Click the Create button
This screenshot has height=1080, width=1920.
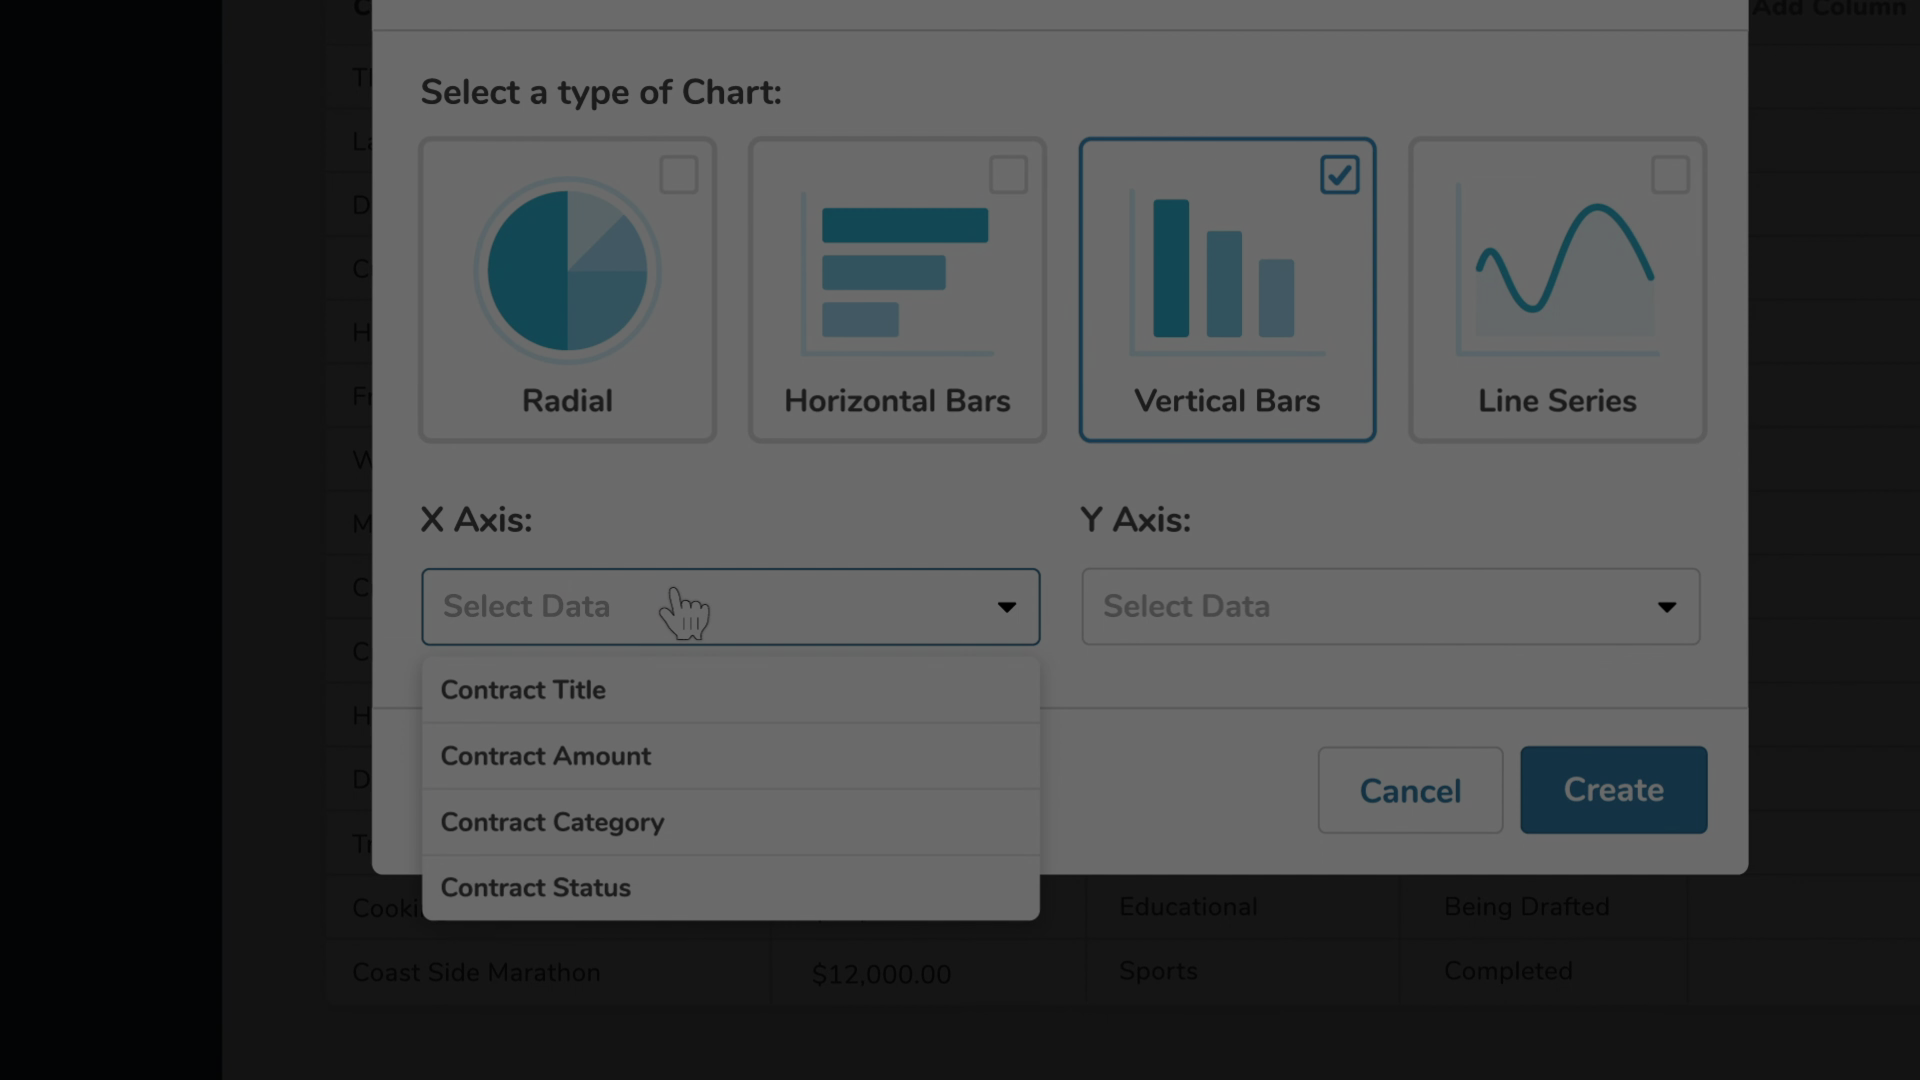coord(1613,790)
